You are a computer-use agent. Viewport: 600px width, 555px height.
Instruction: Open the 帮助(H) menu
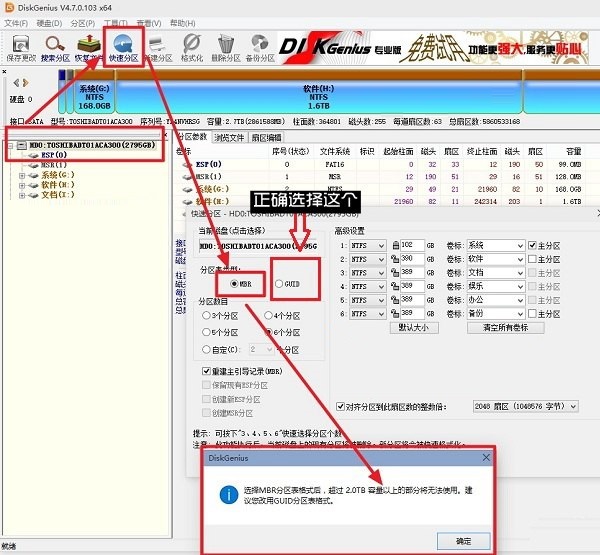click(183, 23)
